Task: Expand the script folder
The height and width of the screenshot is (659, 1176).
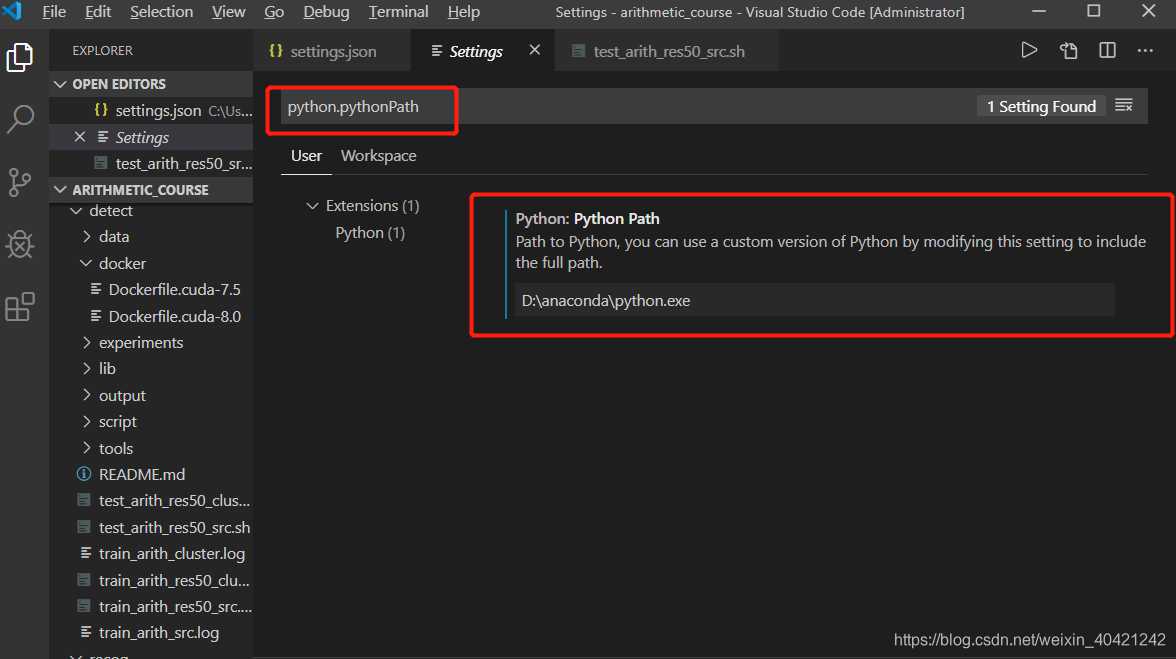Action: pos(87,421)
